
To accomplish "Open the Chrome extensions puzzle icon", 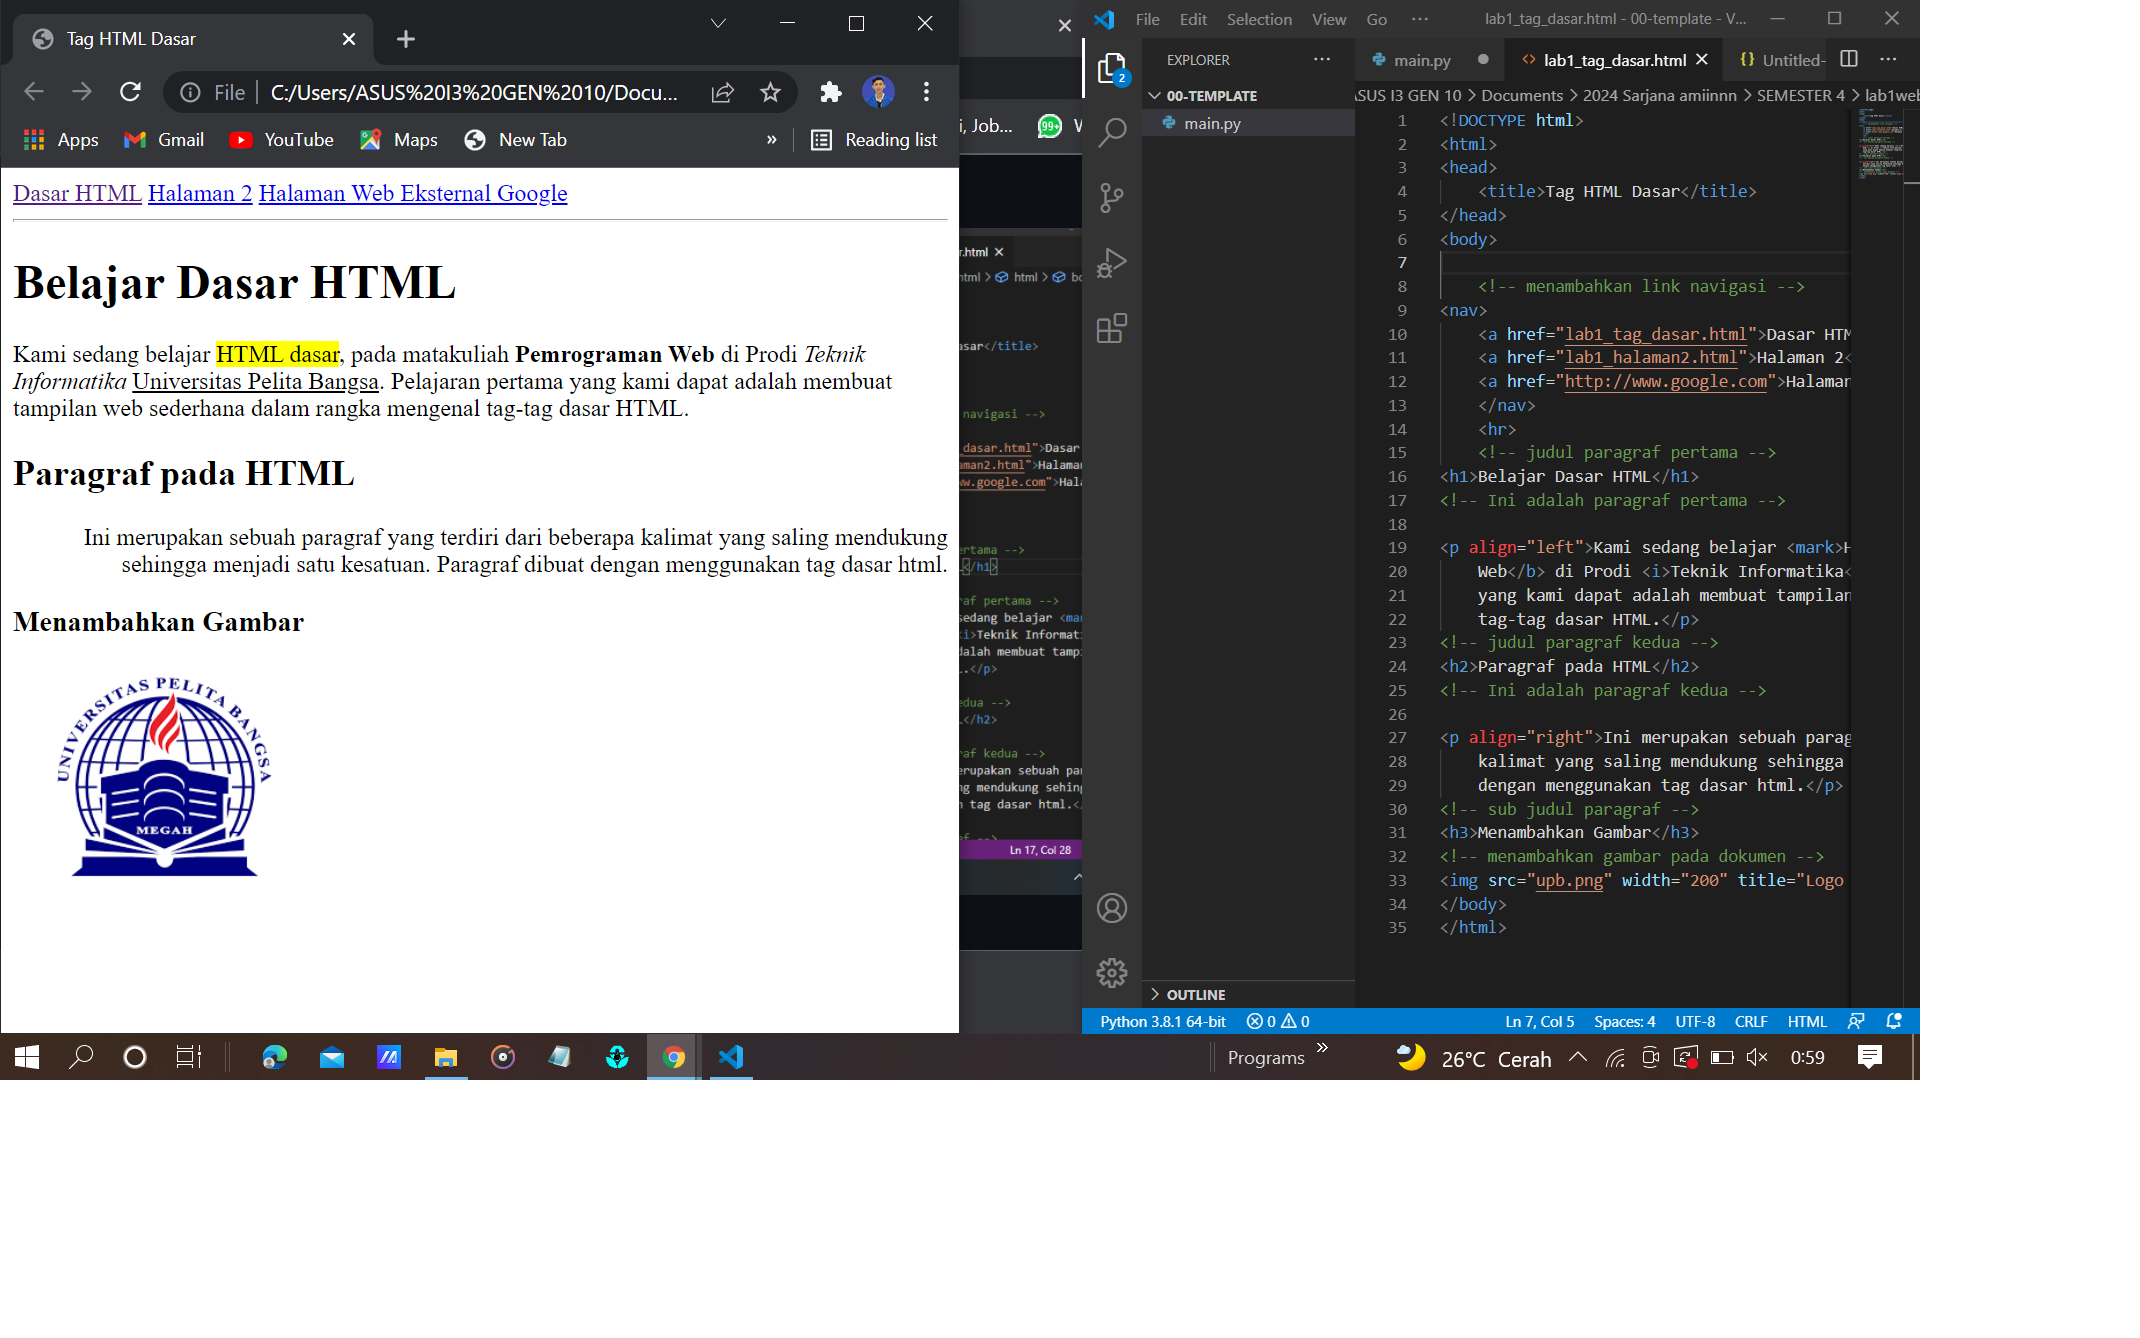I will pos(830,92).
